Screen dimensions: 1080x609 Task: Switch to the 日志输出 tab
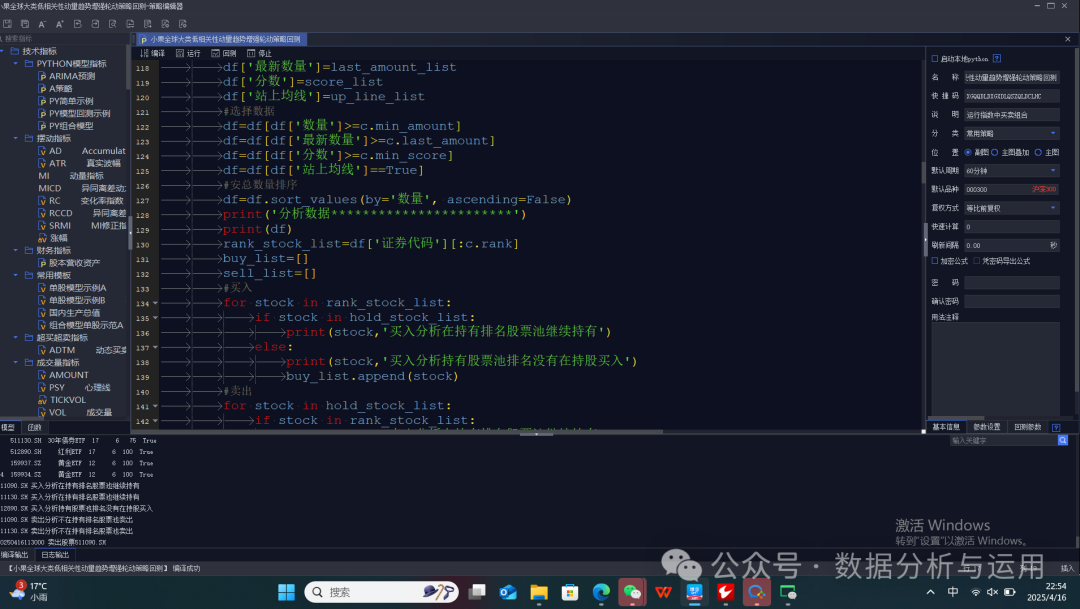click(x=55, y=555)
